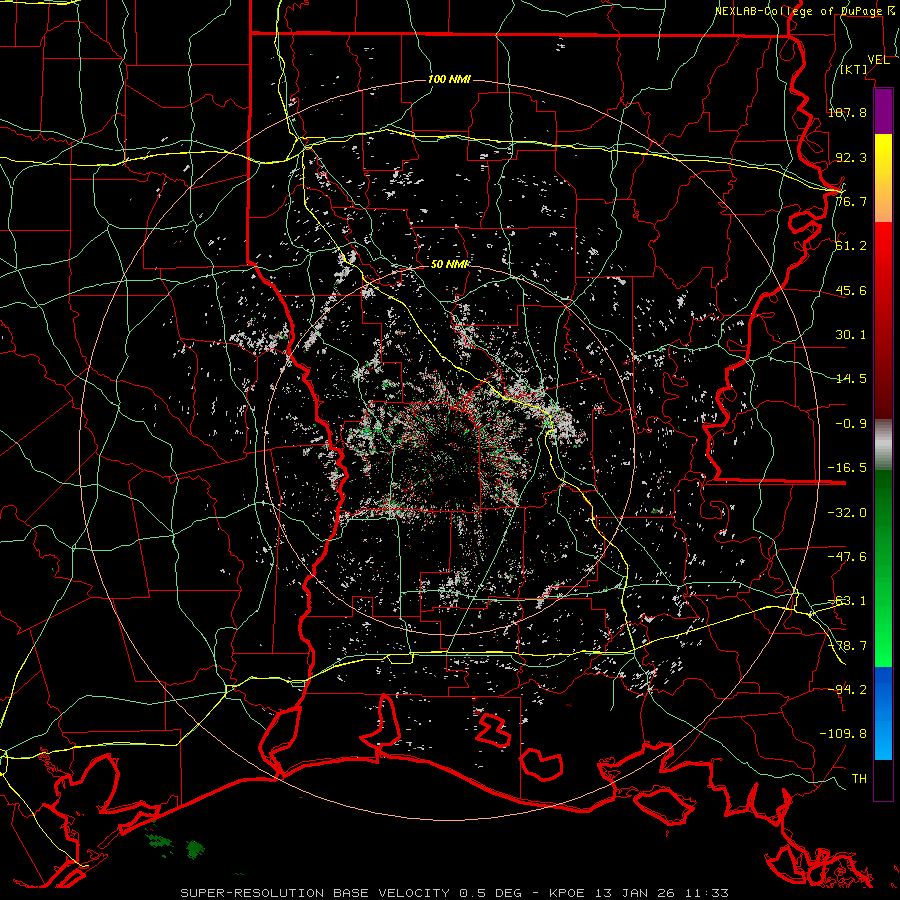900x900 pixels.
Task: Click the KPOE timestamp in bottom caption
Action: tap(639, 893)
